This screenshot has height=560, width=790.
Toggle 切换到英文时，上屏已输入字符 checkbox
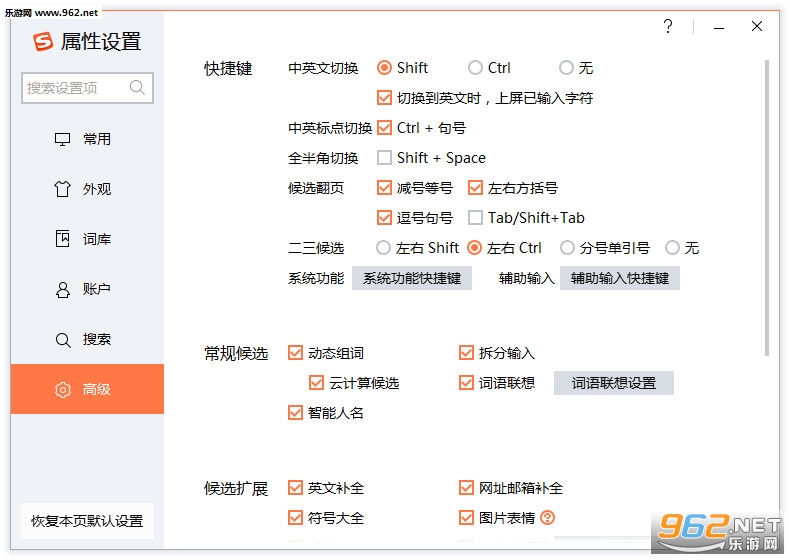tap(384, 98)
